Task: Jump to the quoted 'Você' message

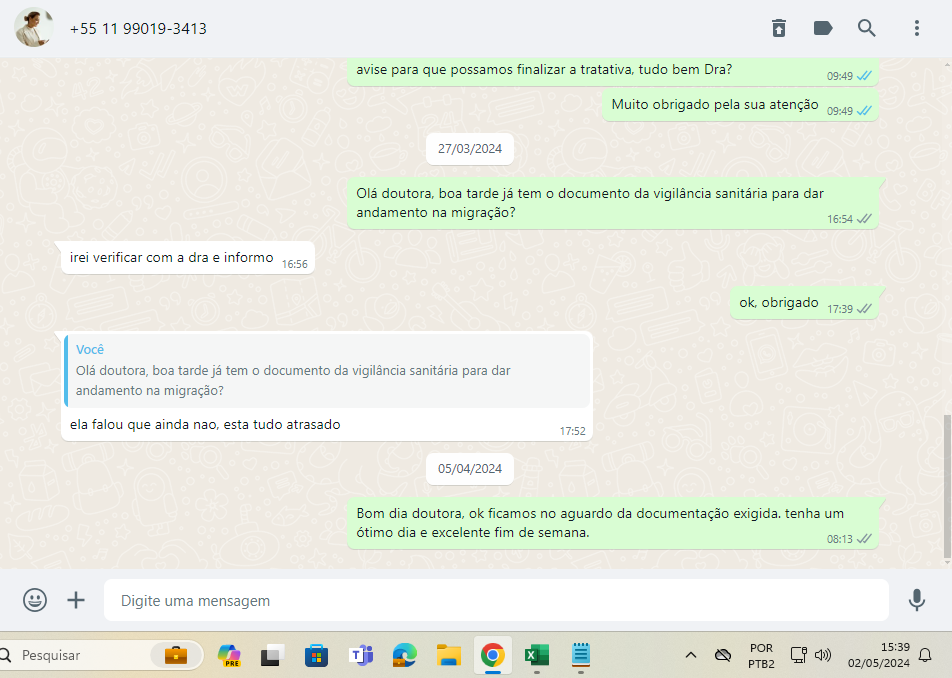Action: click(x=327, y=371)
